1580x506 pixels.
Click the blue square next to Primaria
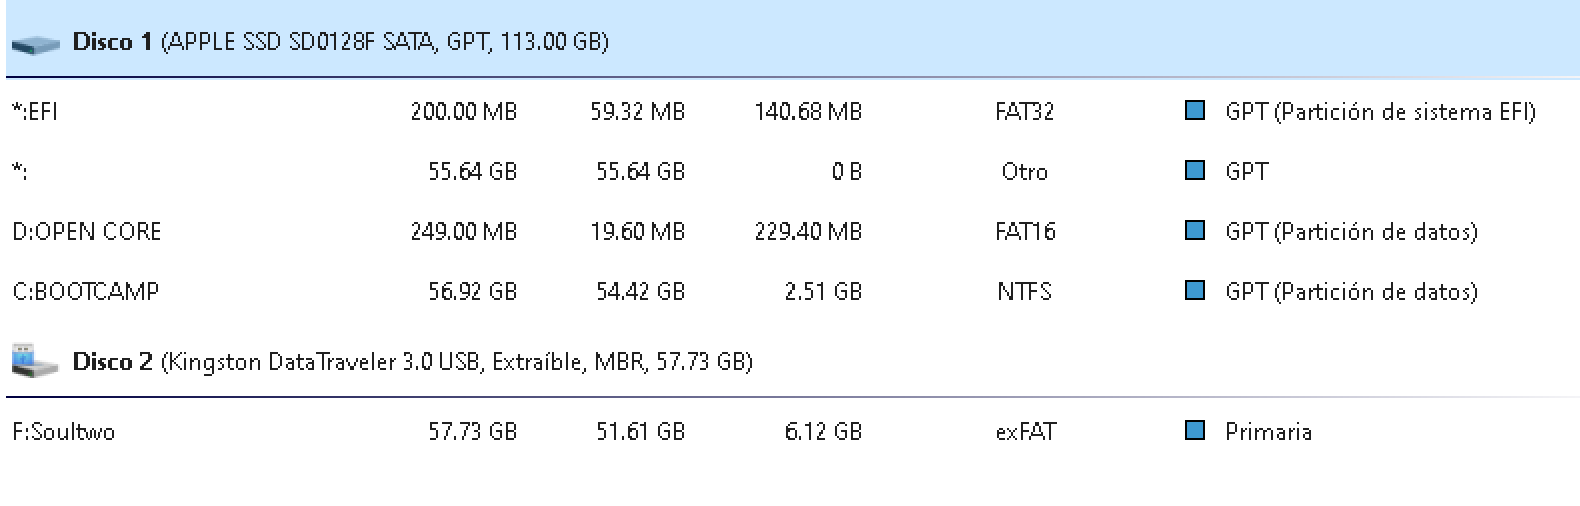pyautogui.click(x=1194, y=430)
